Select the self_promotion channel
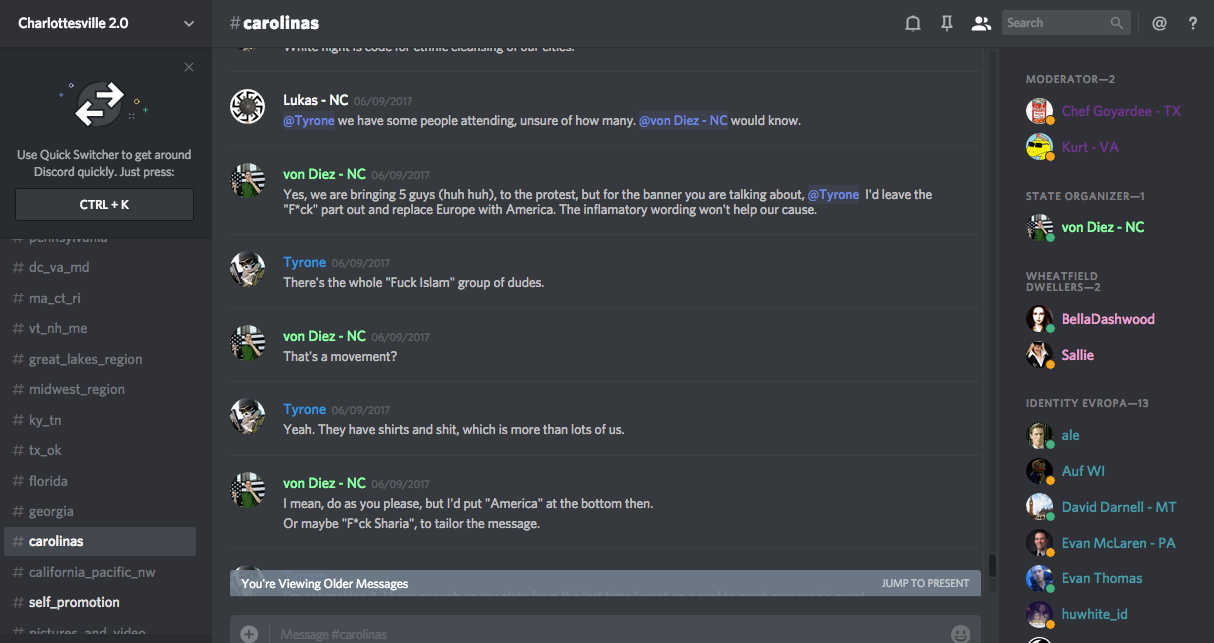 74,602
